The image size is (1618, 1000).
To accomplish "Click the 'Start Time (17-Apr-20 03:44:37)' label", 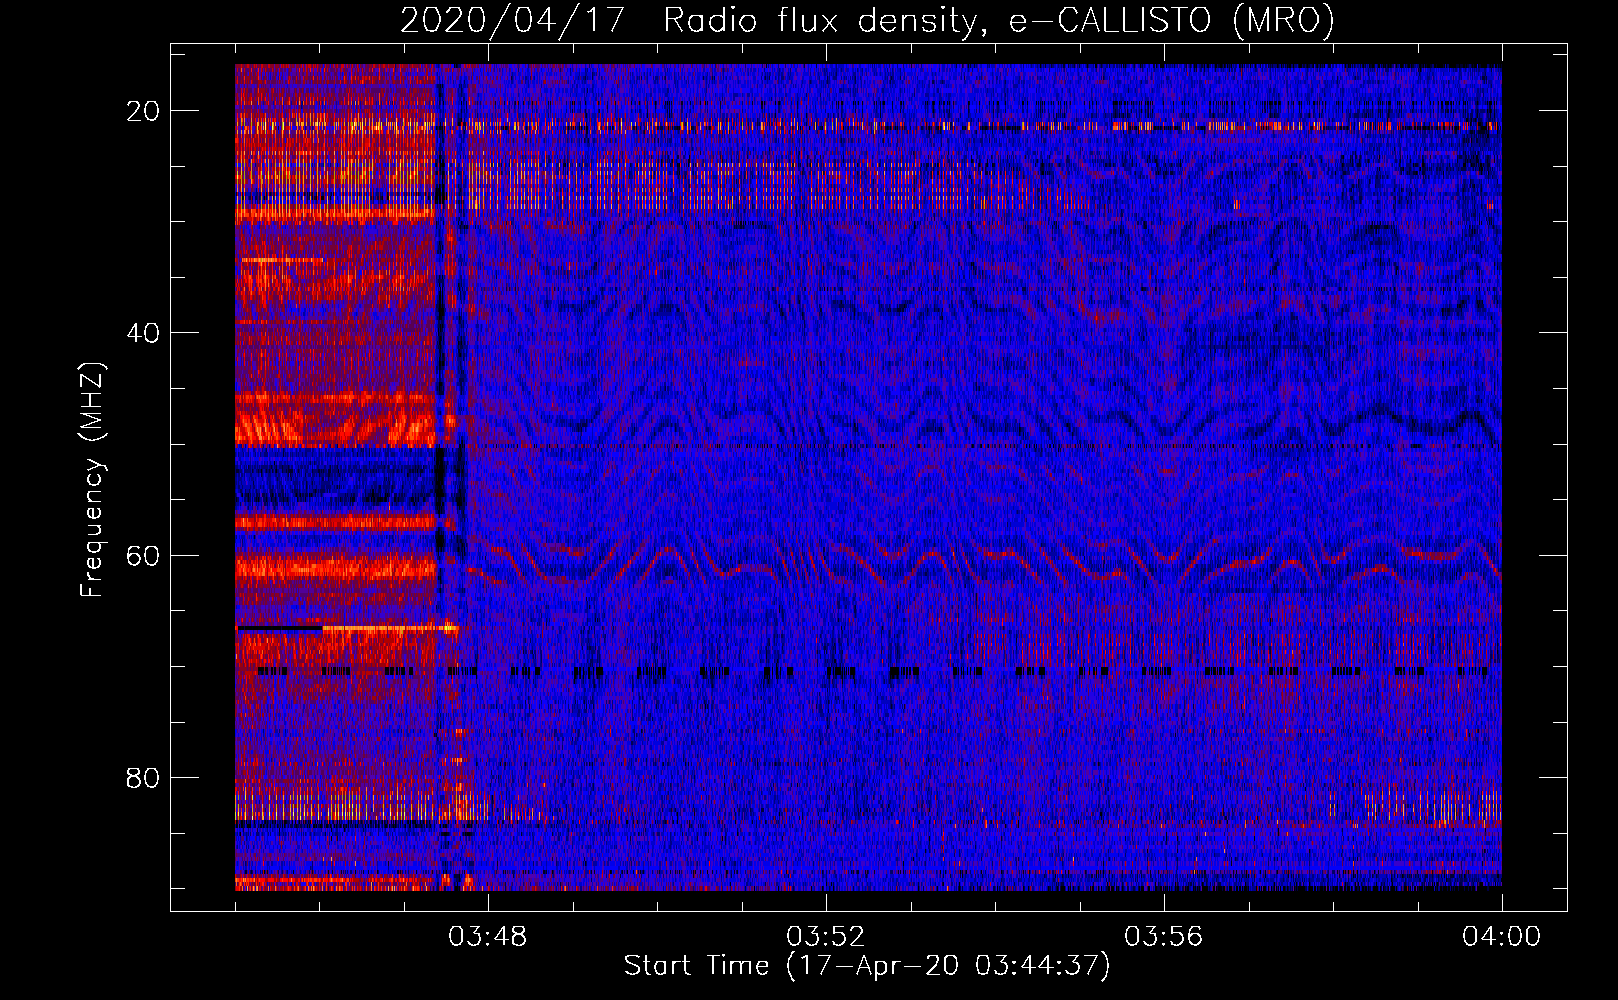I will coord(867,966).
